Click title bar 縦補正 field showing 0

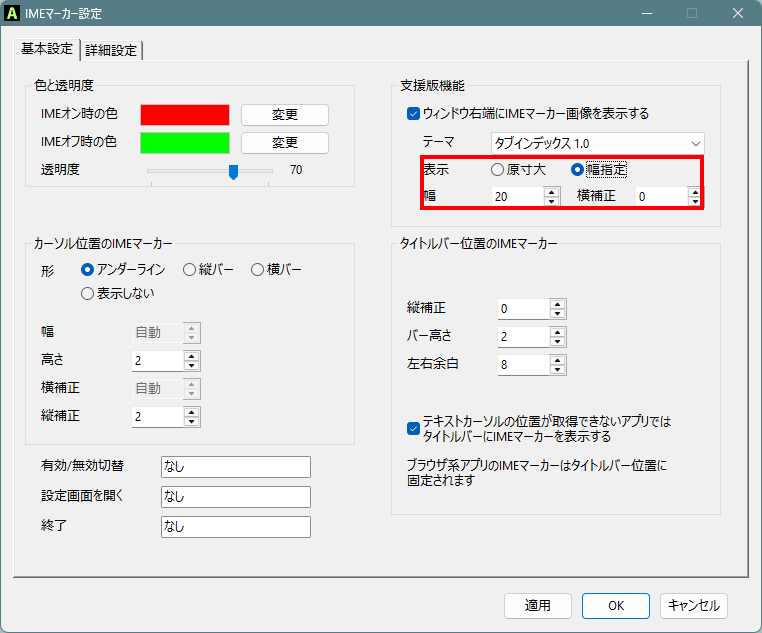click(523, 309)
